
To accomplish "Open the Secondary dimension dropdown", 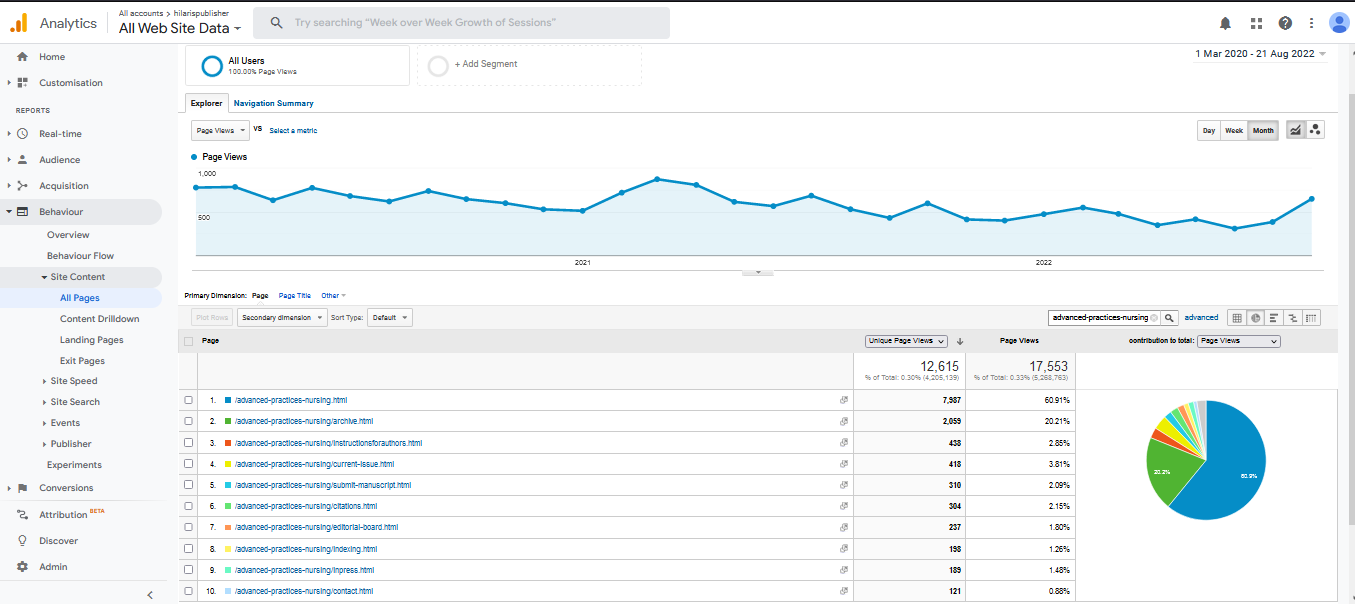I will [282, 317].
